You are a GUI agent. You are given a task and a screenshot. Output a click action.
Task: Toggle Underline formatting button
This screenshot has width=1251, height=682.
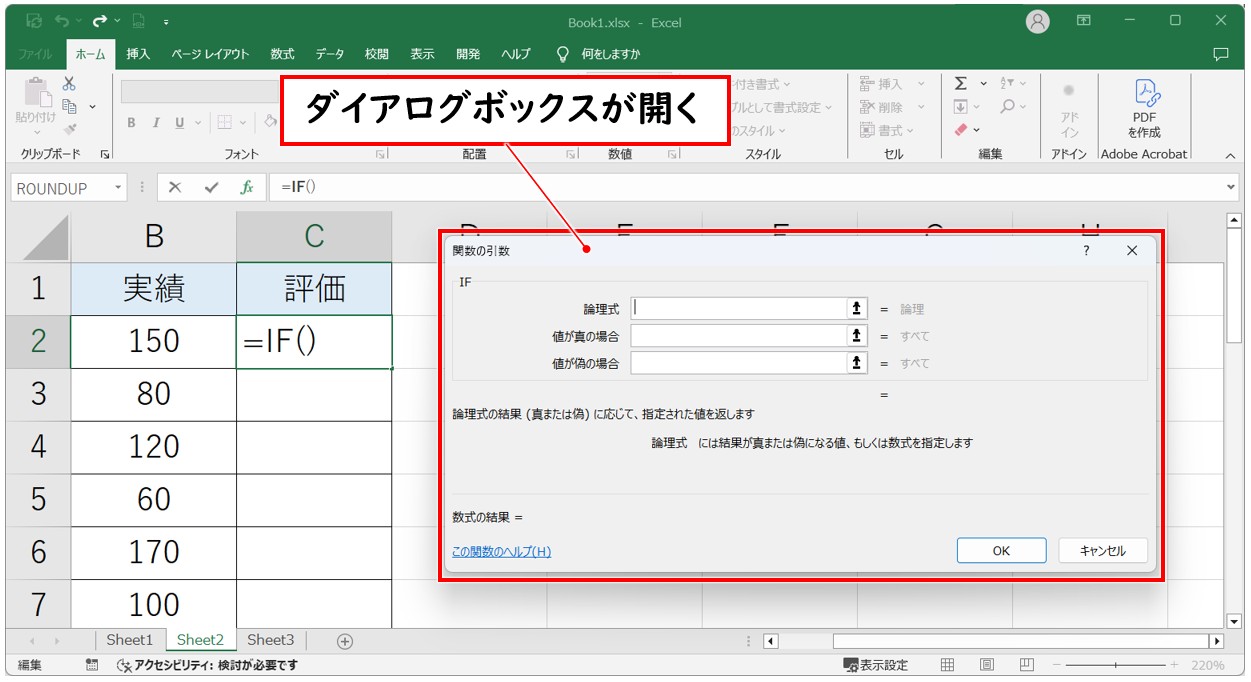coord(180,123)
